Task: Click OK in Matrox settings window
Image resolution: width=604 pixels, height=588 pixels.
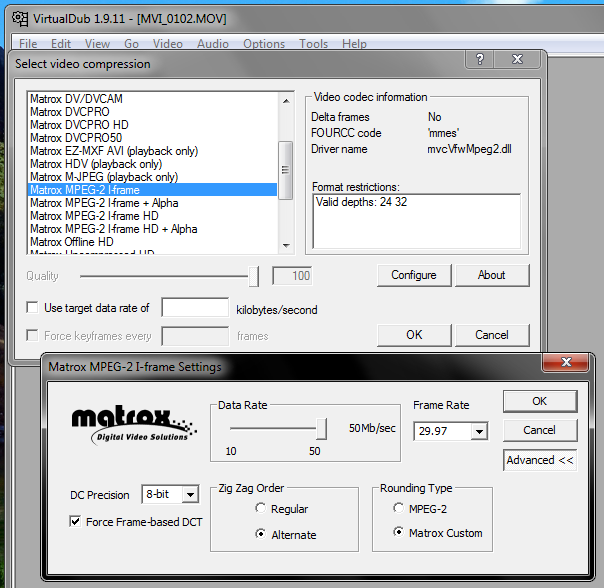Action: pyautogui.click(x=540, y=401)
